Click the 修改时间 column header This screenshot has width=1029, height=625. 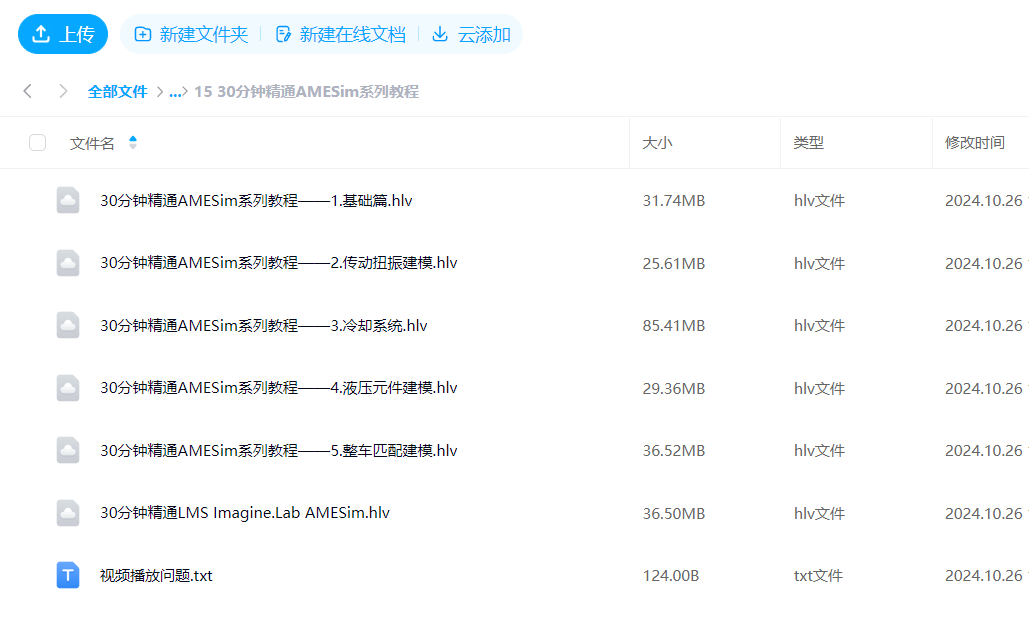point(975,142)
